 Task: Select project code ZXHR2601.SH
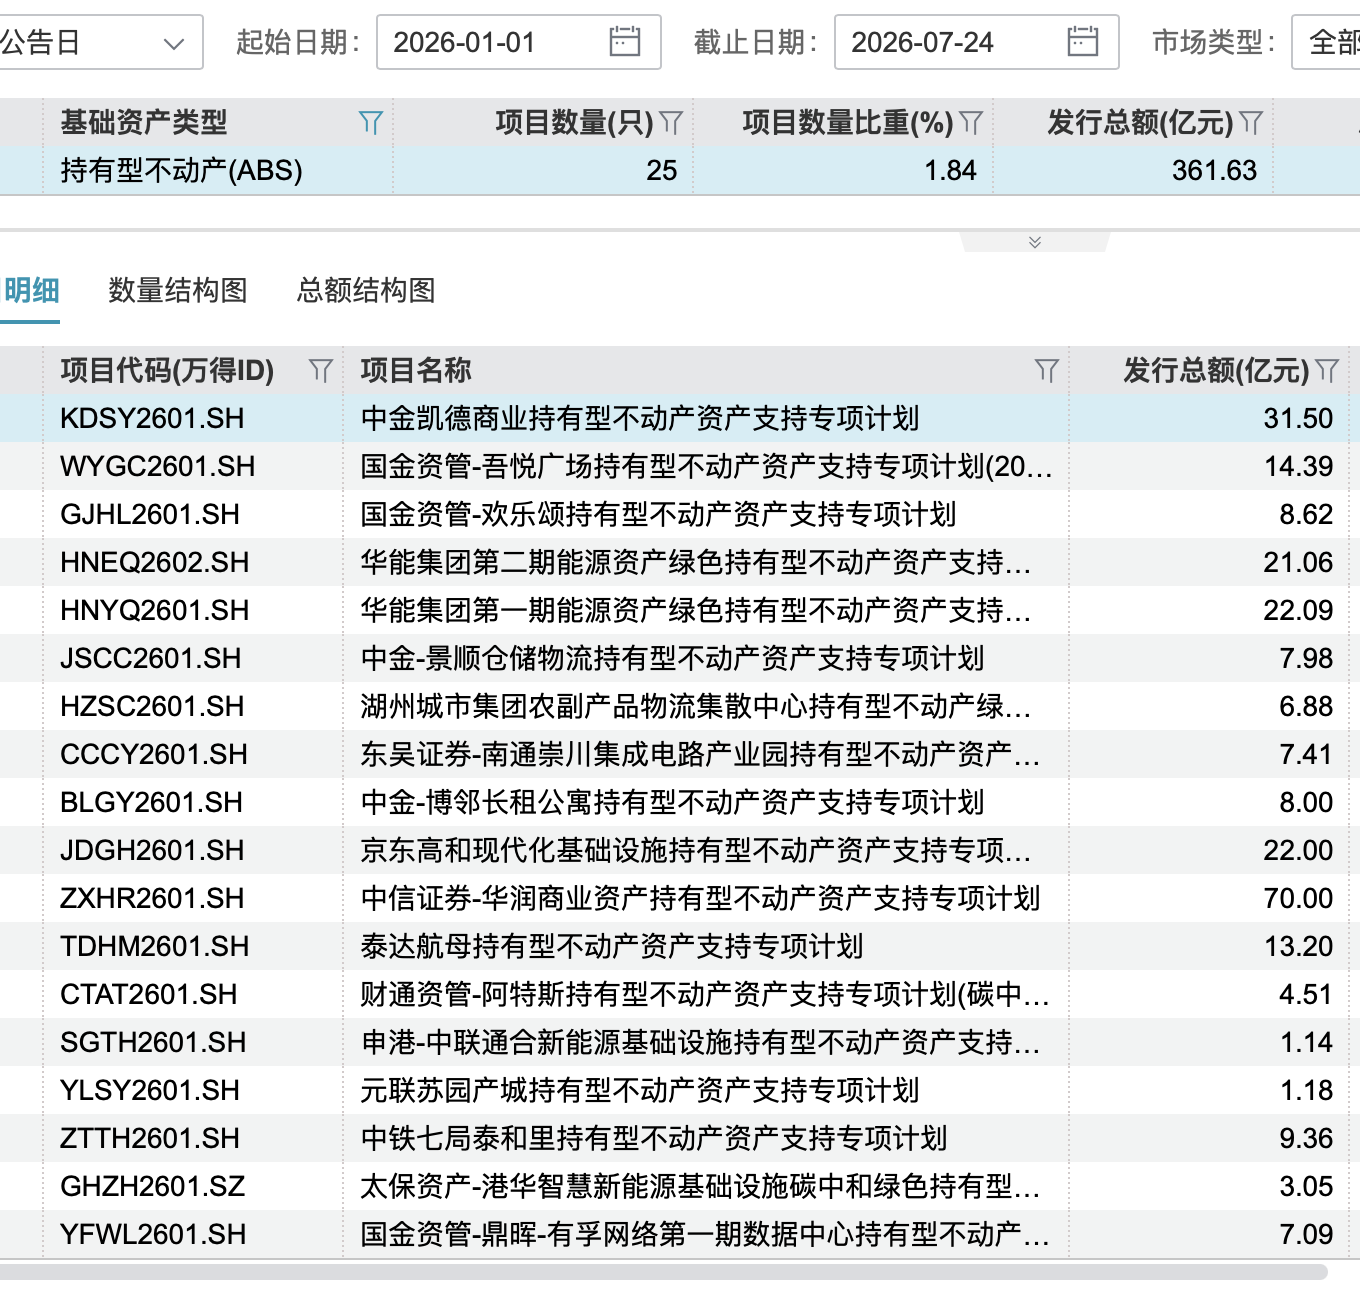pos(152,899)
